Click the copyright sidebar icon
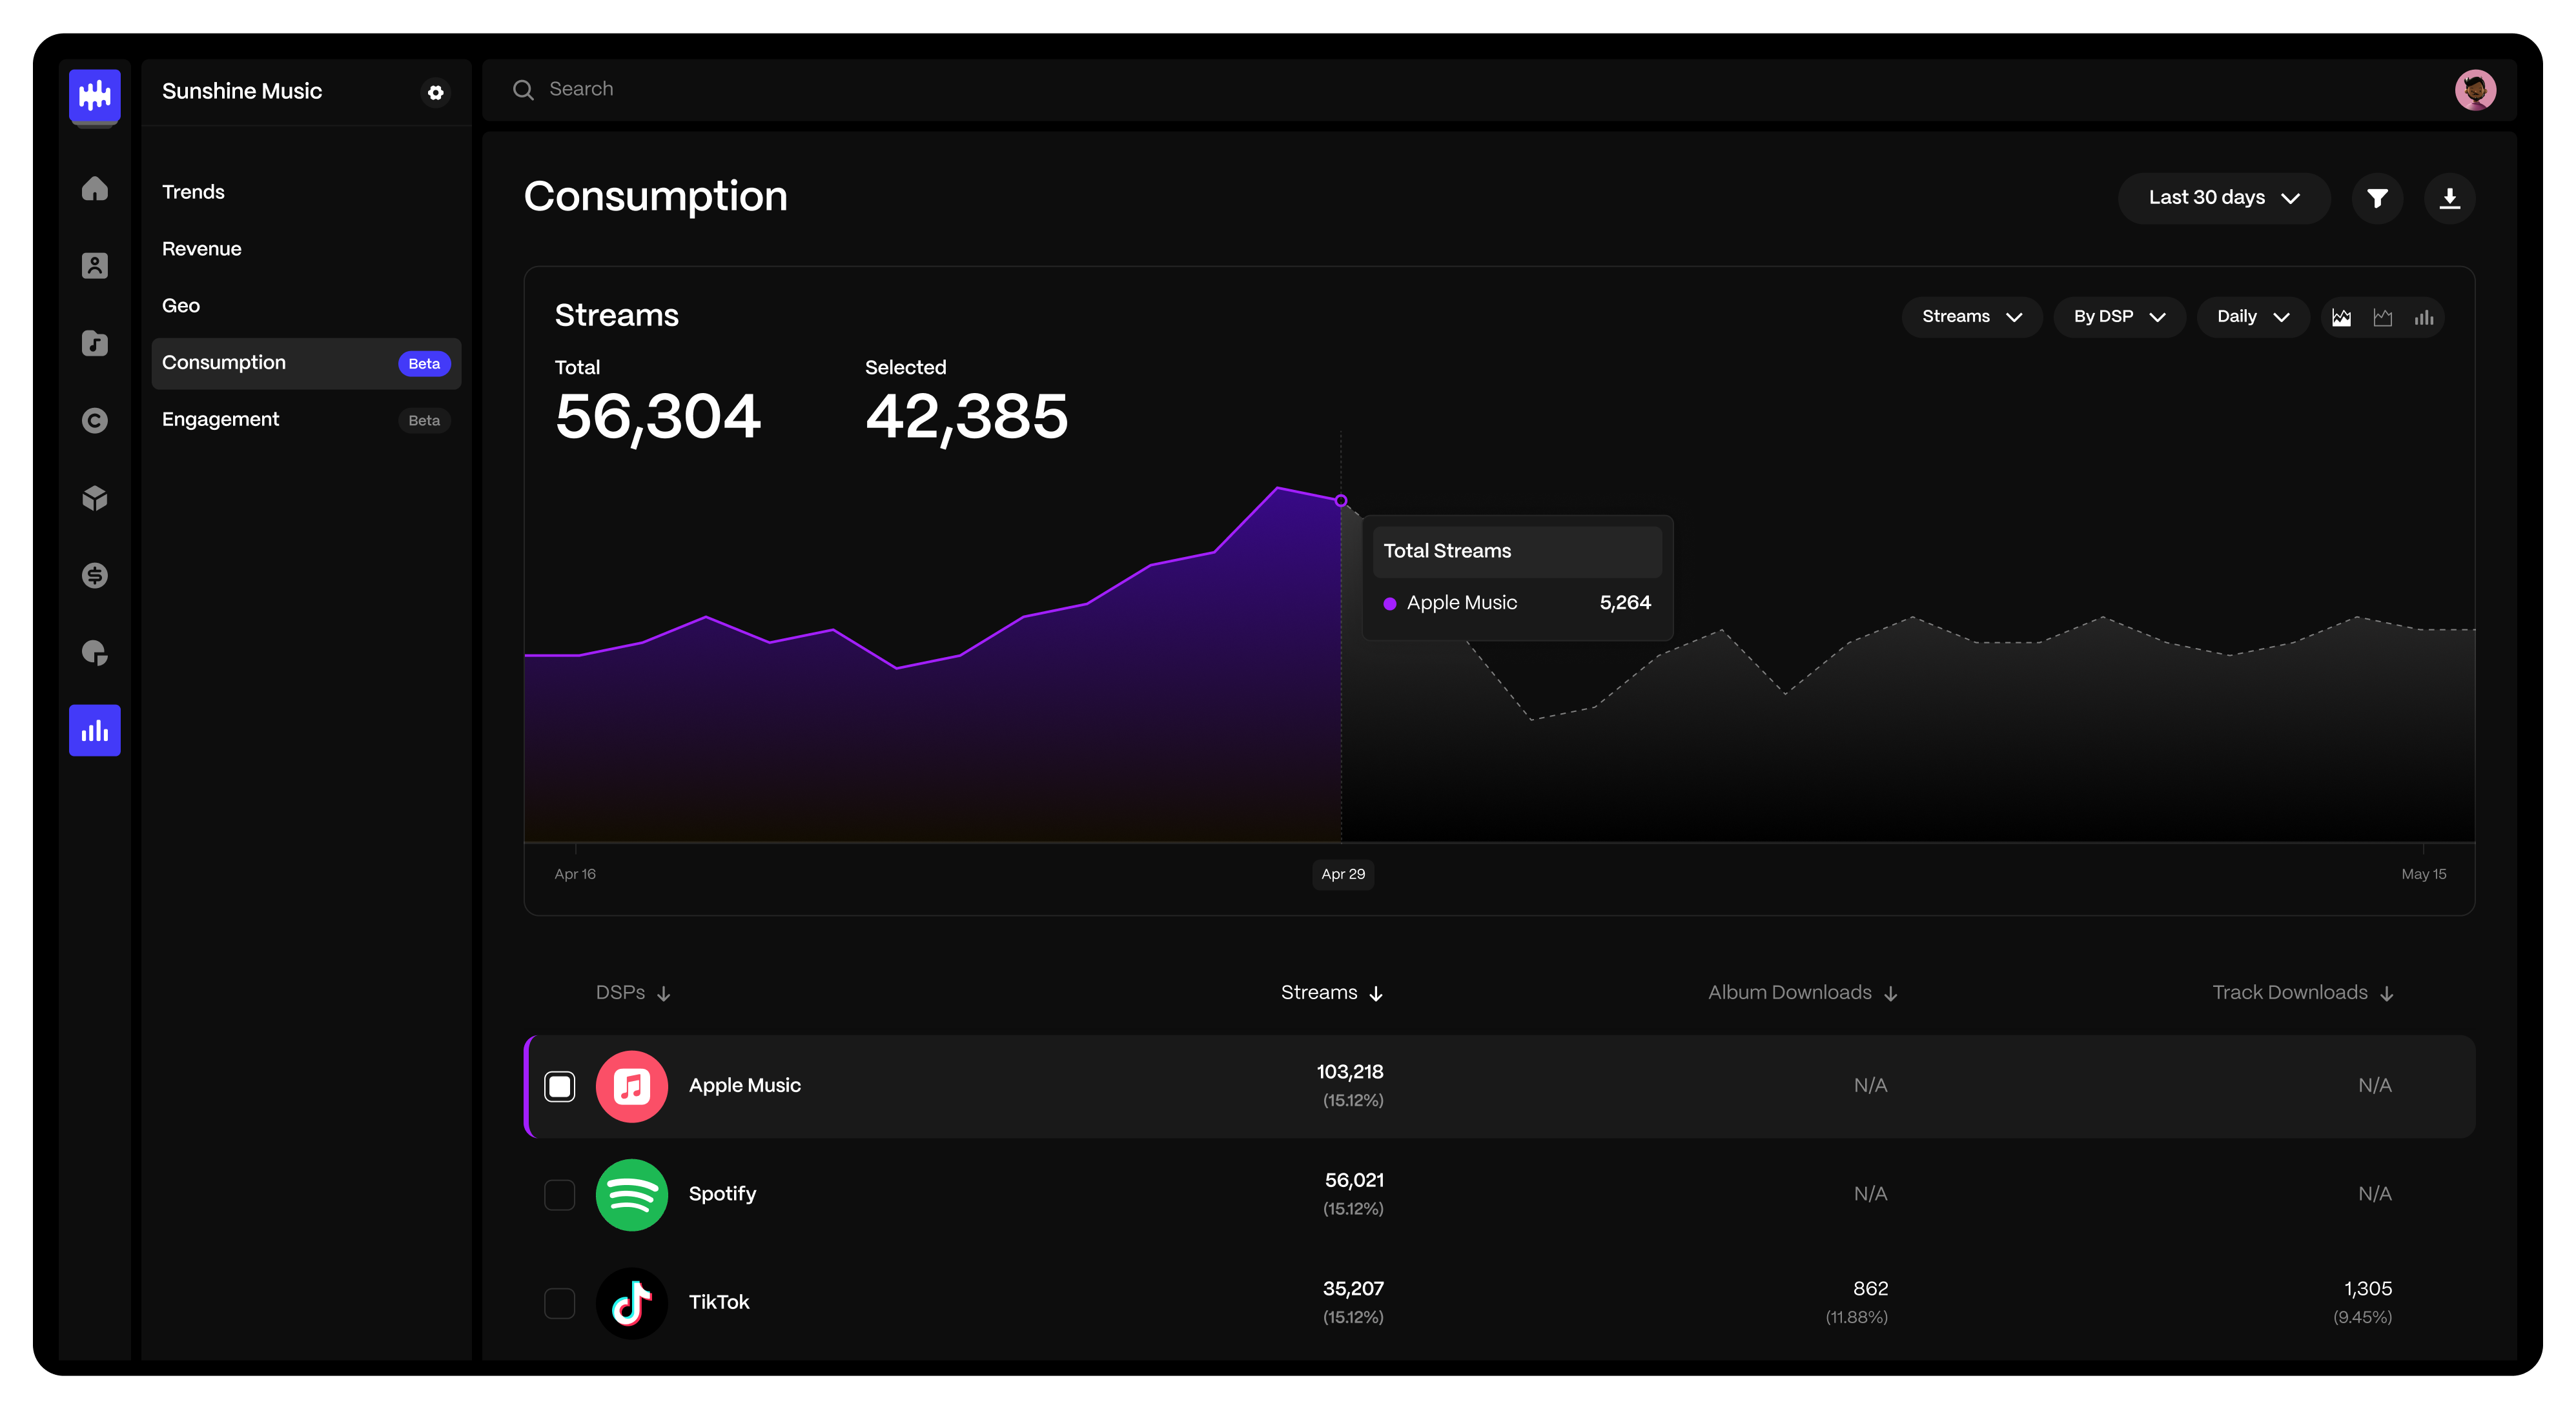Viewport: 2576px width, 1409px height. [95, 420]
